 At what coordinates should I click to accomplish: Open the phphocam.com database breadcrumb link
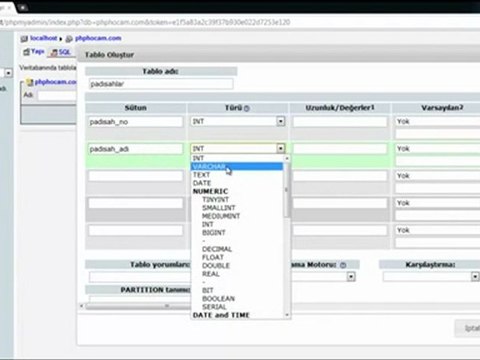point(98,38)
